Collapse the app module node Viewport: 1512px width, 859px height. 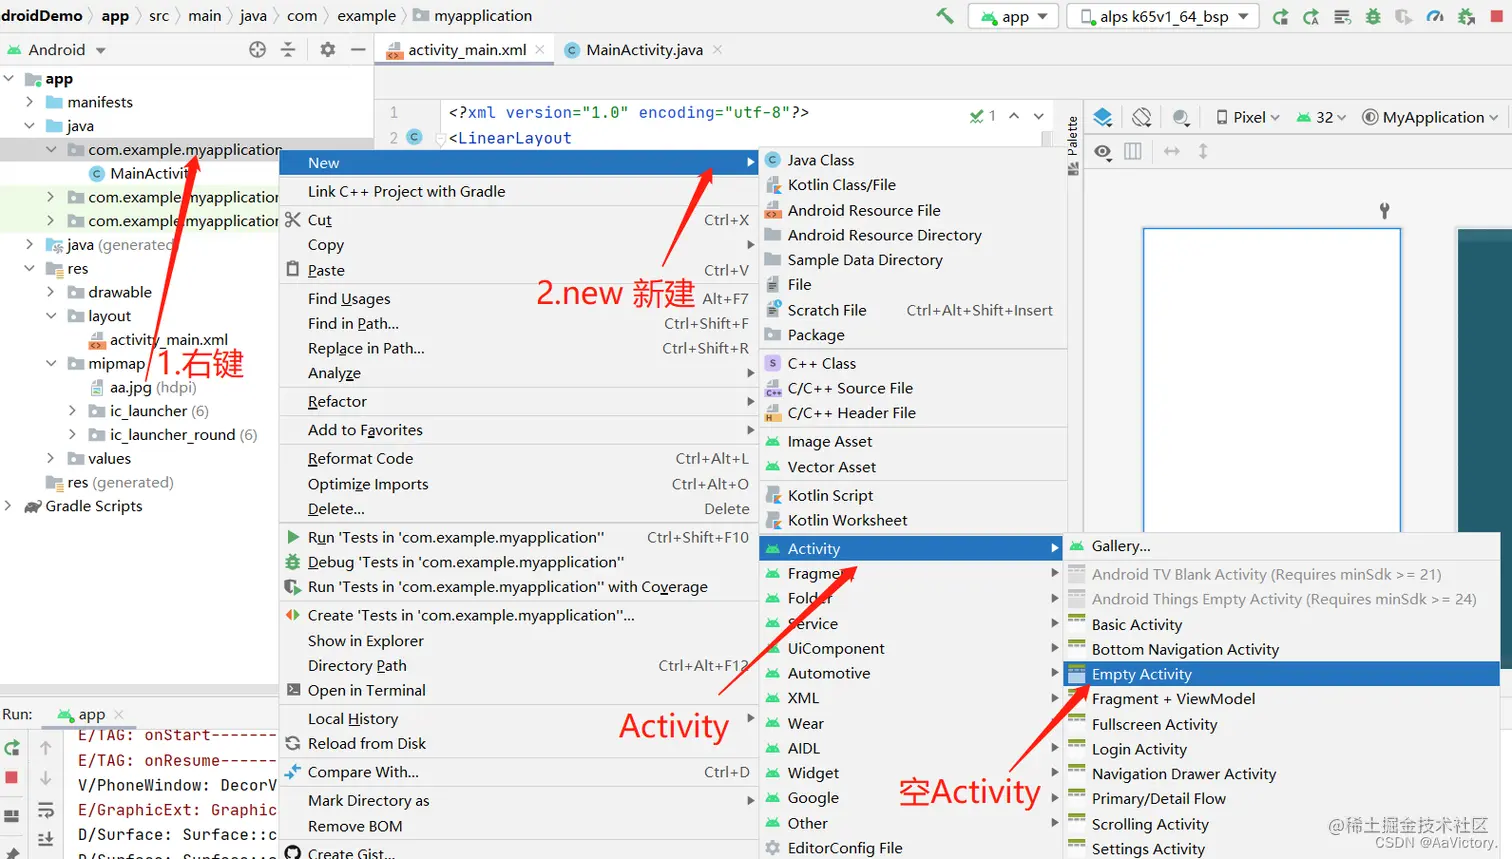9,78
